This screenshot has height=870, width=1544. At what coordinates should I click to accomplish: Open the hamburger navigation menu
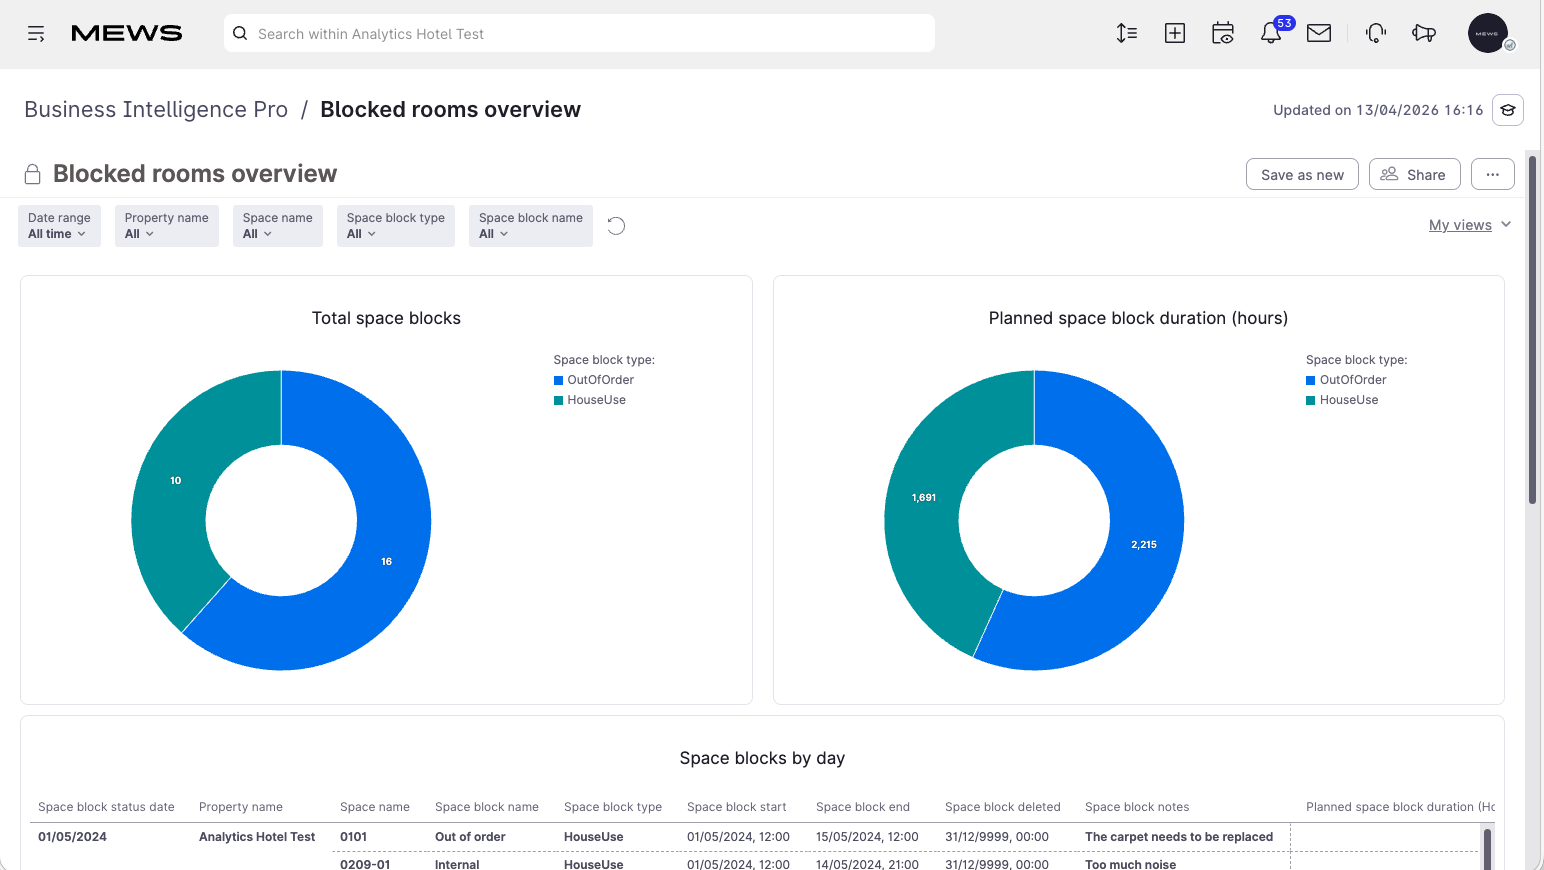tap(36, 34)
